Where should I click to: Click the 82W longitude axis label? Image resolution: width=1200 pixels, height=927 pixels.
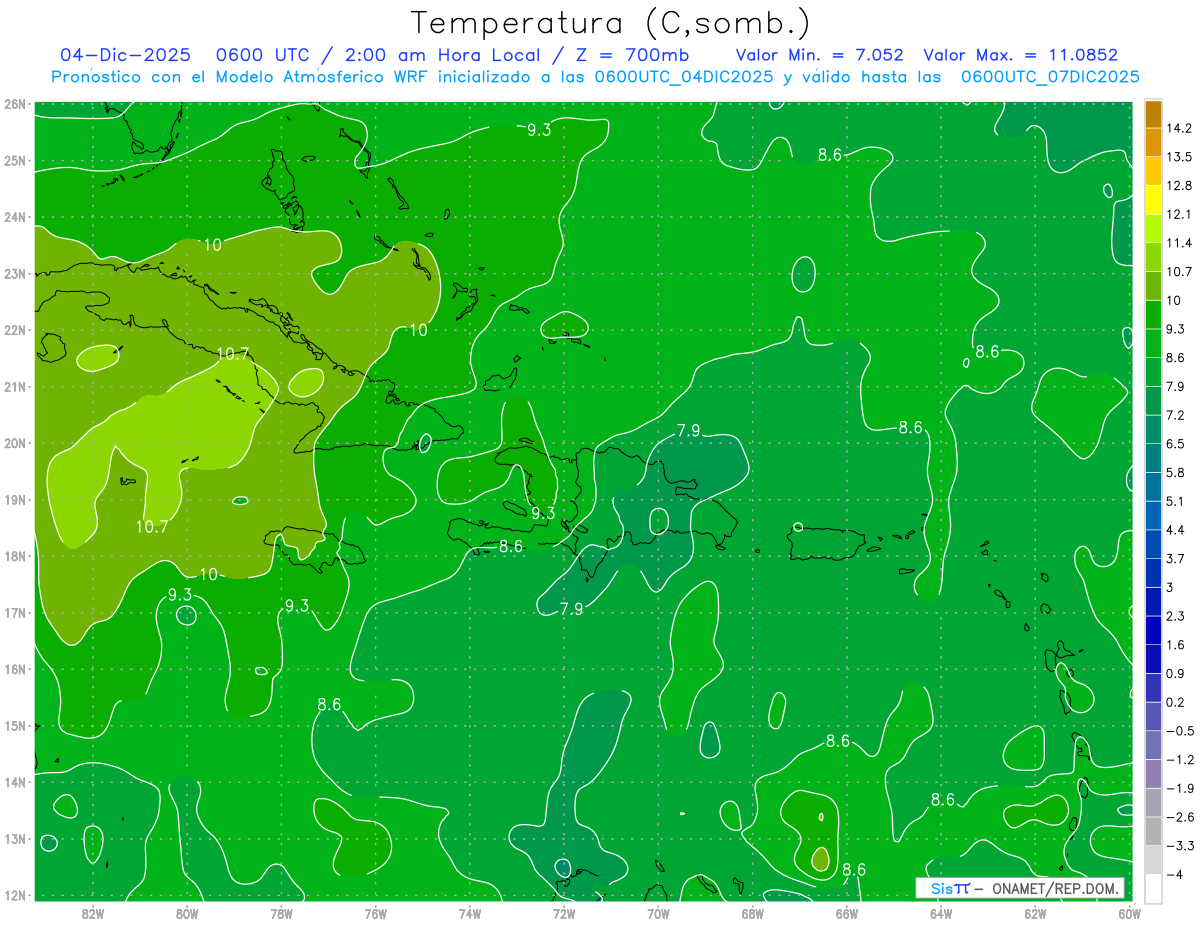click(92, 913)
